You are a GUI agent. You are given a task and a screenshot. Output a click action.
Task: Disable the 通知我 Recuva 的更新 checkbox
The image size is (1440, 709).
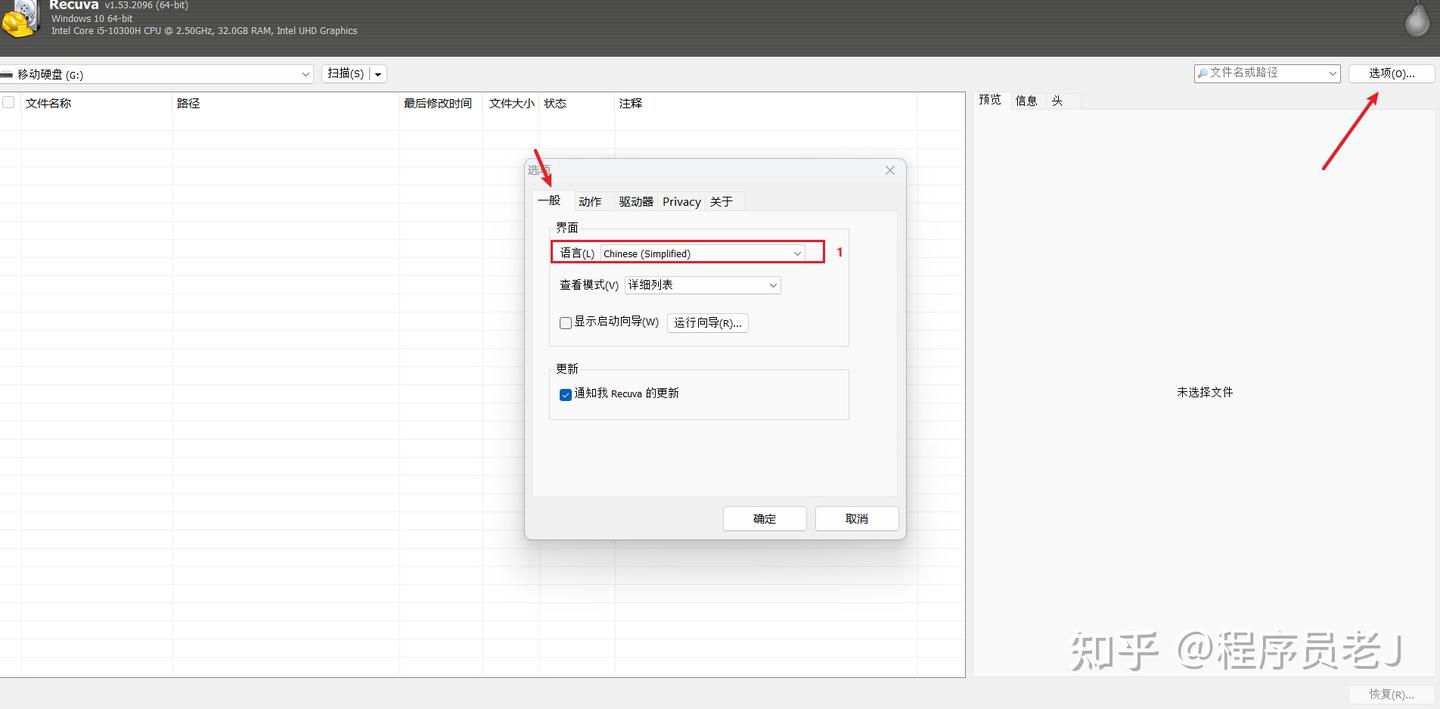tap(565, 395)
